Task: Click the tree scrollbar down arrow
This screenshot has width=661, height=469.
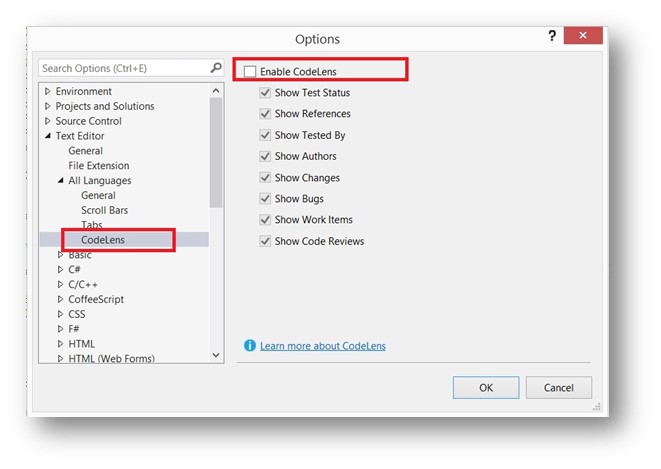Action: 216,355
